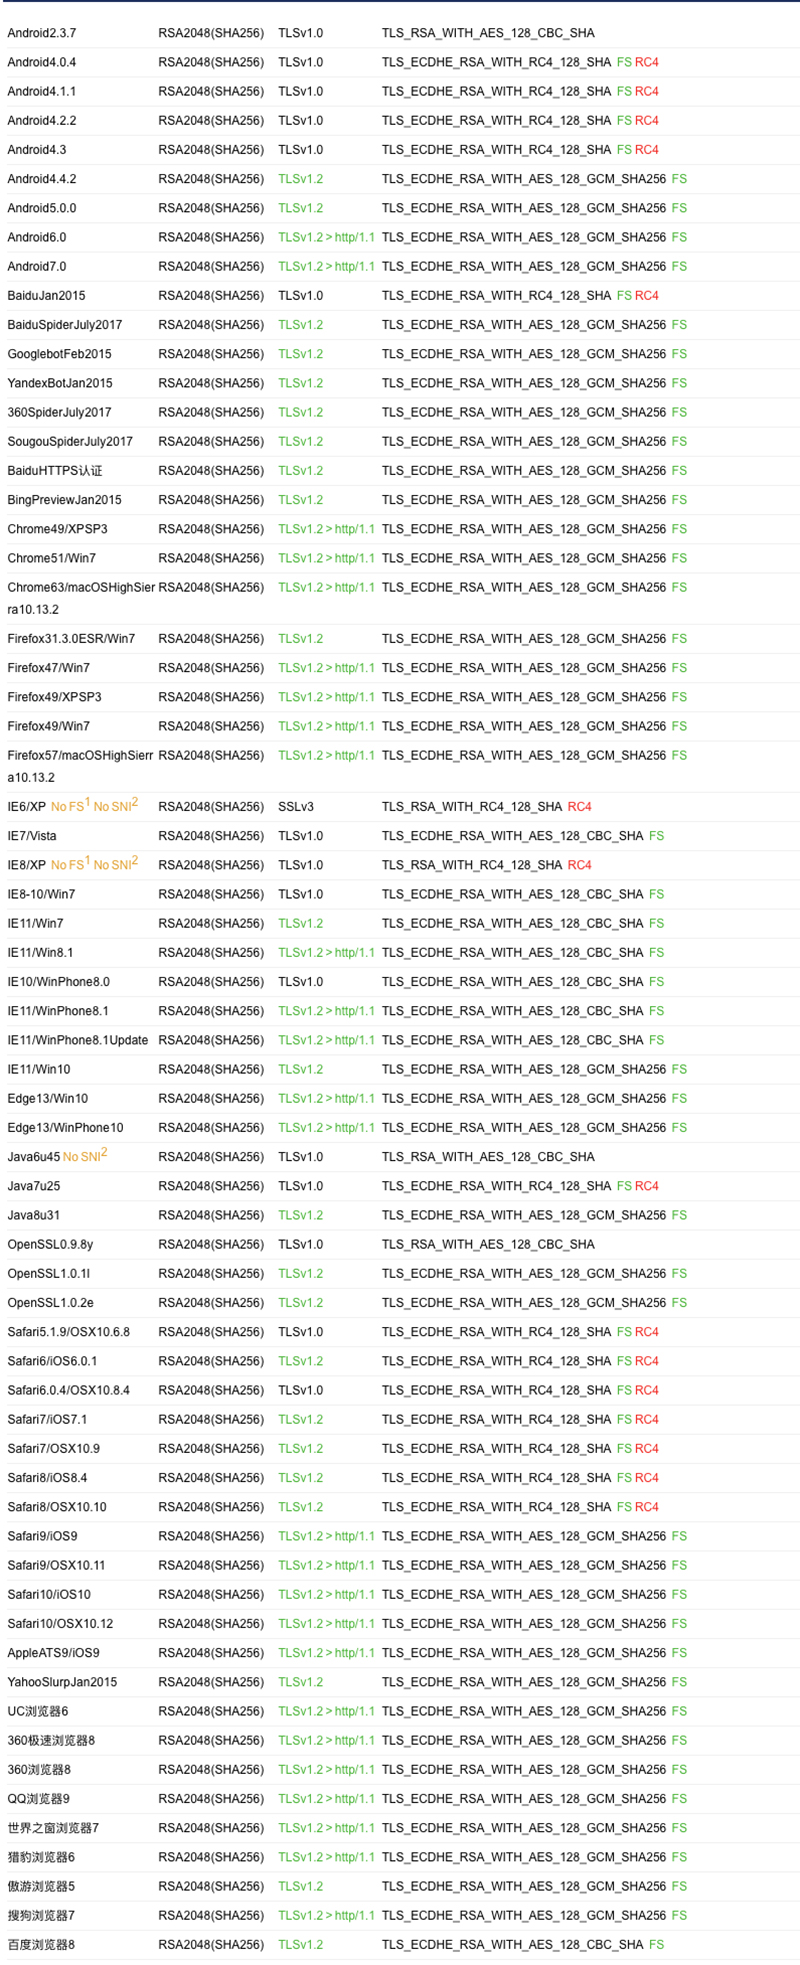The image size is (800, 1965).
Task: Select the 世界之窗浏览器7 client name
Action: [53, 1828]
